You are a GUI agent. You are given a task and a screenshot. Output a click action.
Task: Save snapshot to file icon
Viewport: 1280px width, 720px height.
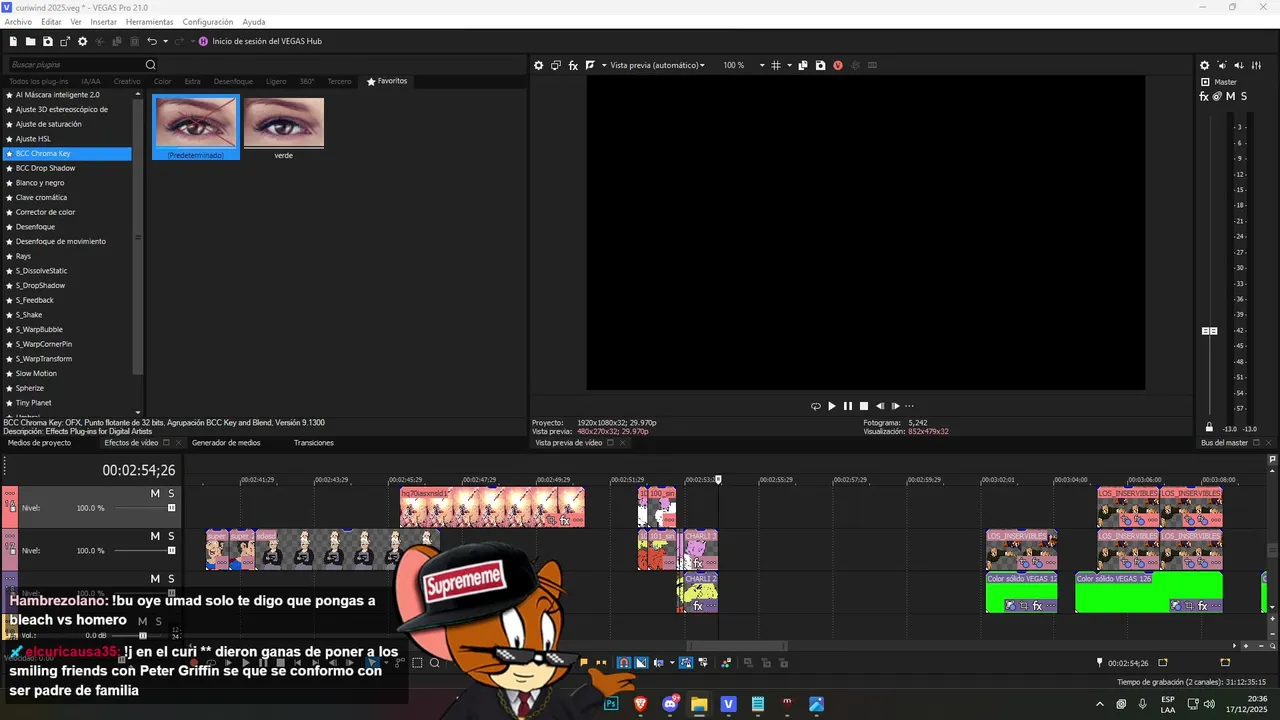click(x=820, y=65)
